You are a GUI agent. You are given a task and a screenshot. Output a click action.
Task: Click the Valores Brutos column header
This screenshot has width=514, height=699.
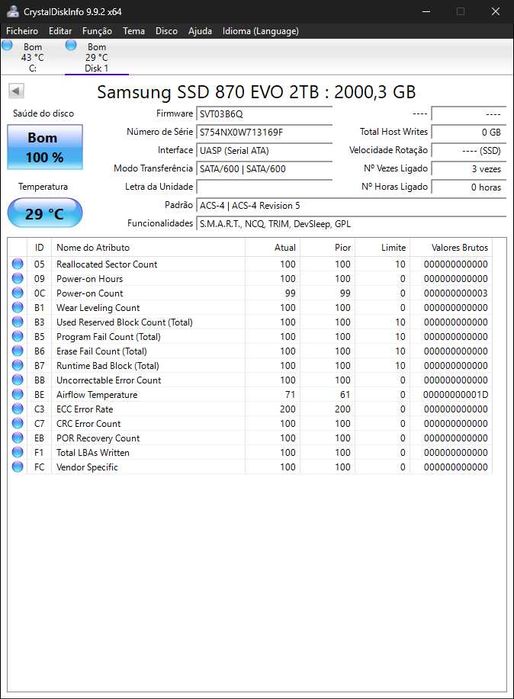[x=451, y=247]
